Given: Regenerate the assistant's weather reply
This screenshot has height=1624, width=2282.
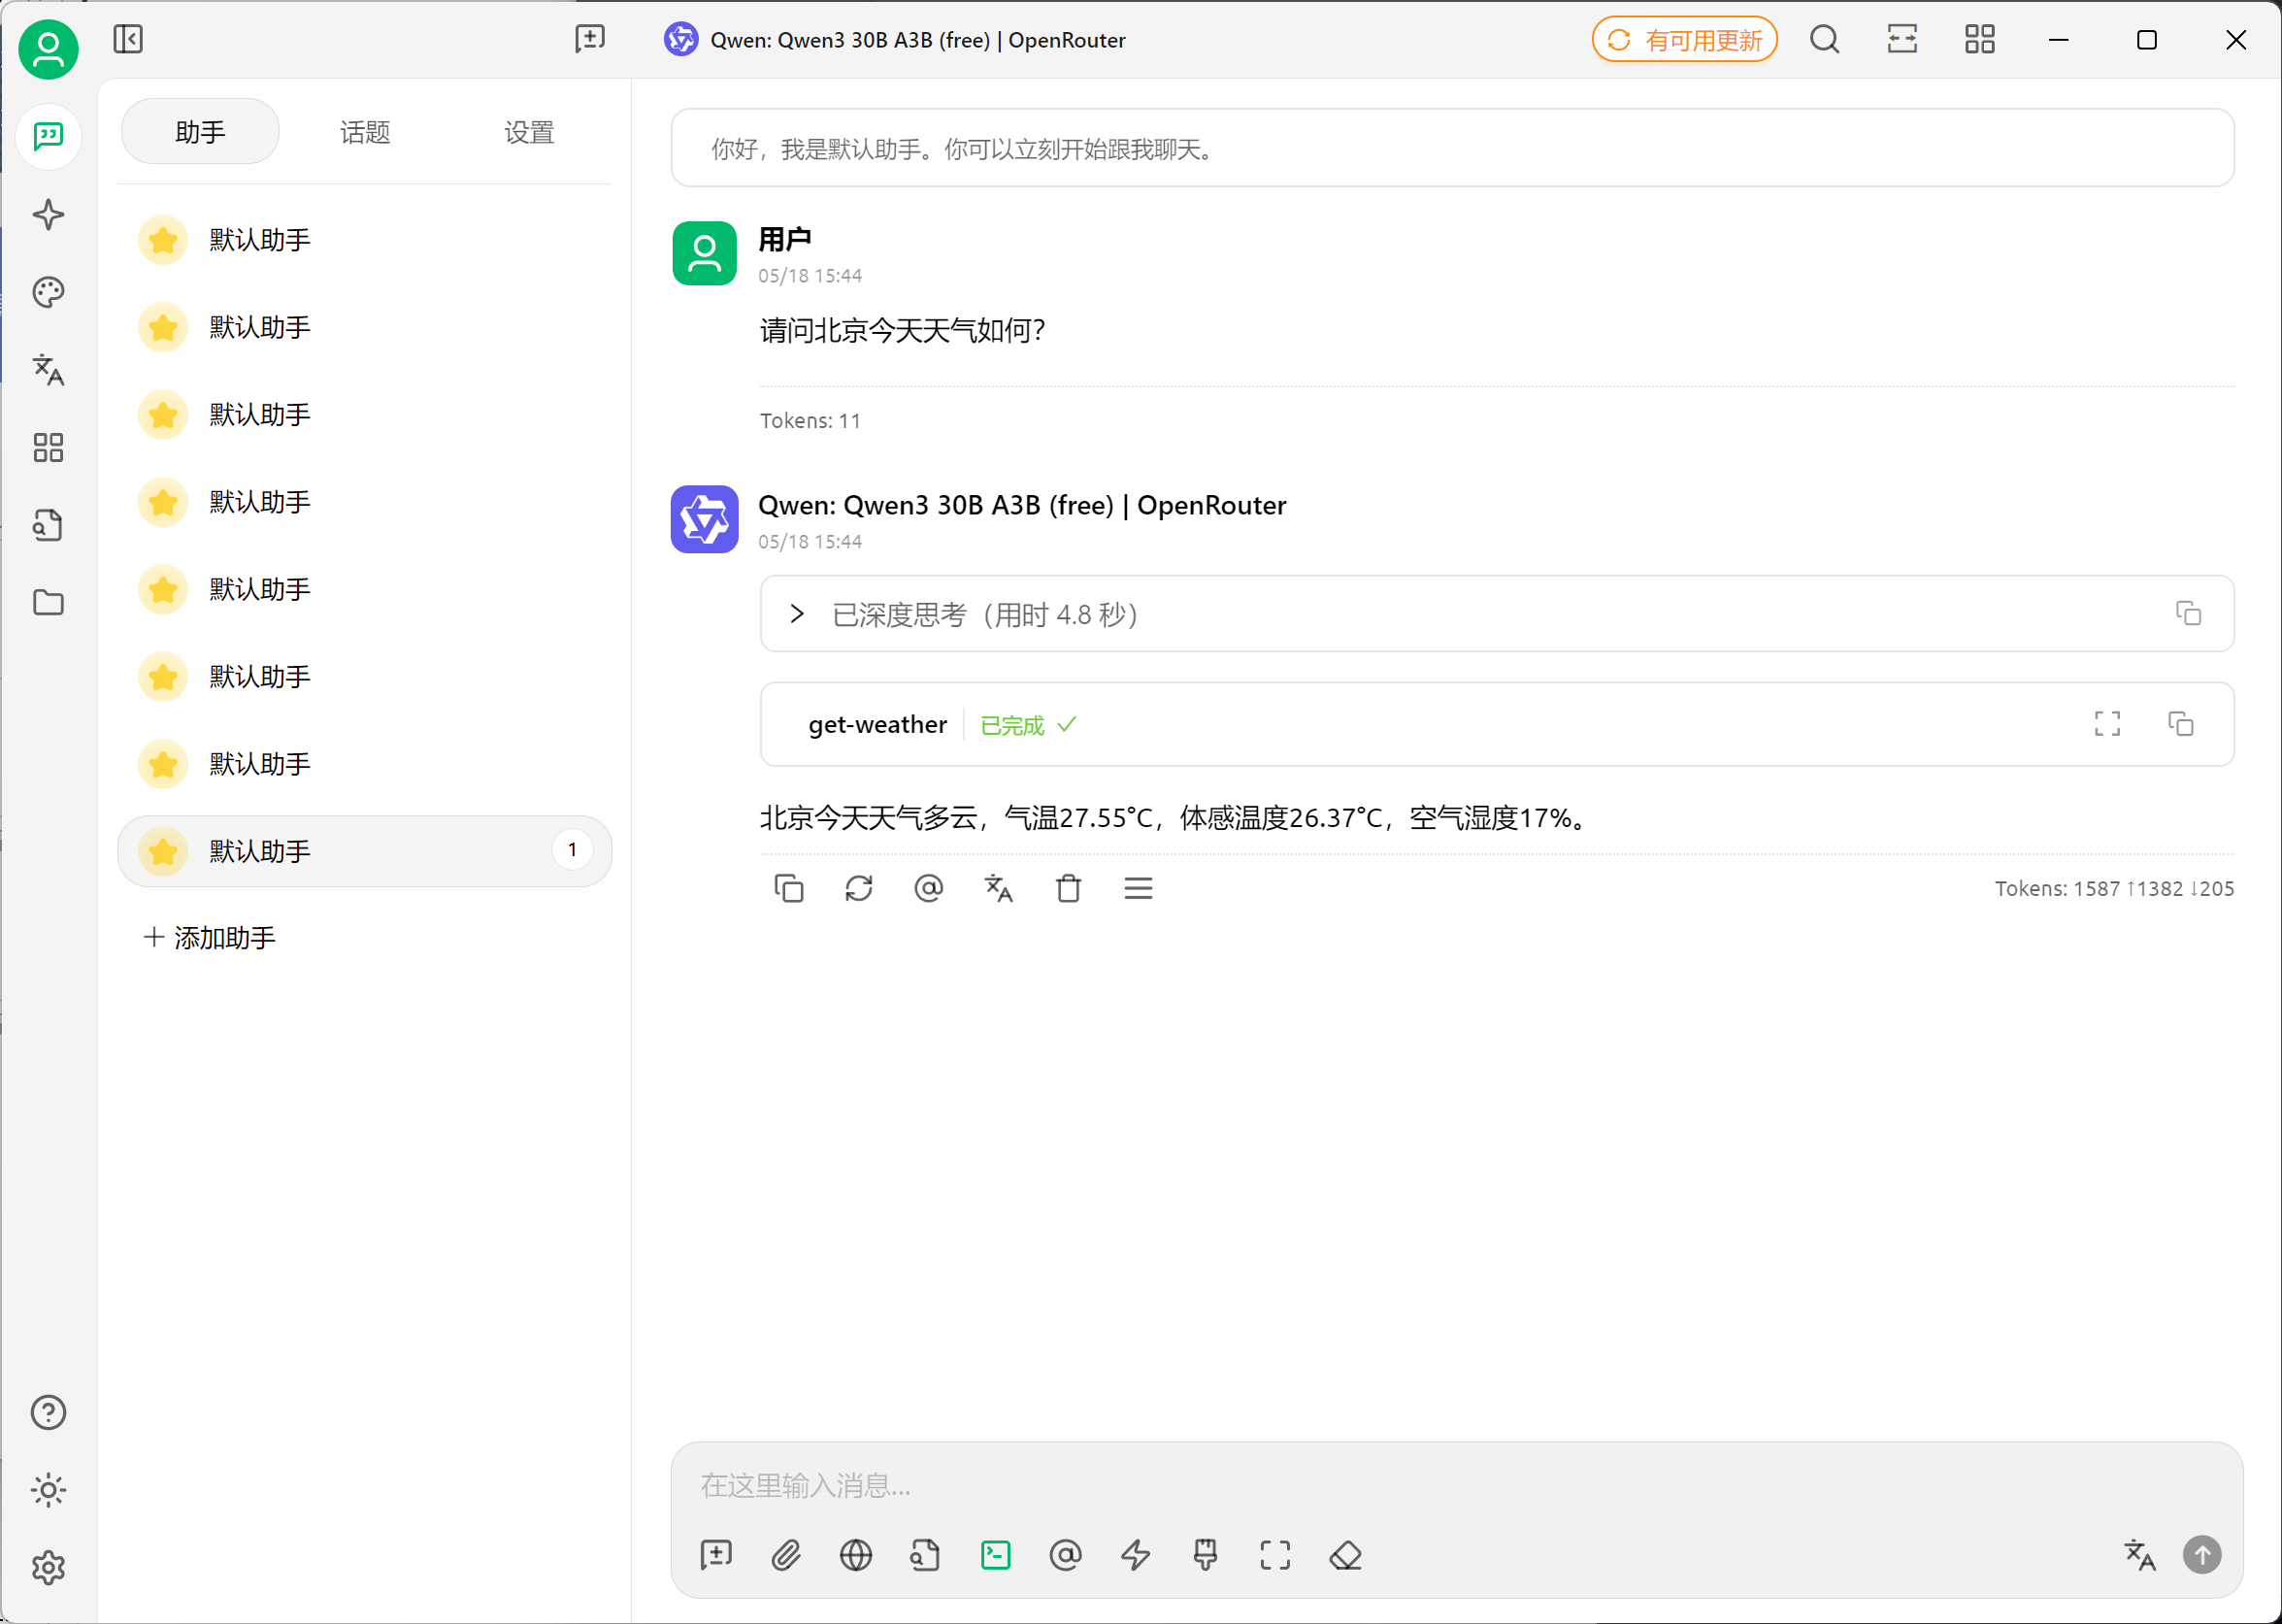Looking at the screenshot, I should [858, 888].
